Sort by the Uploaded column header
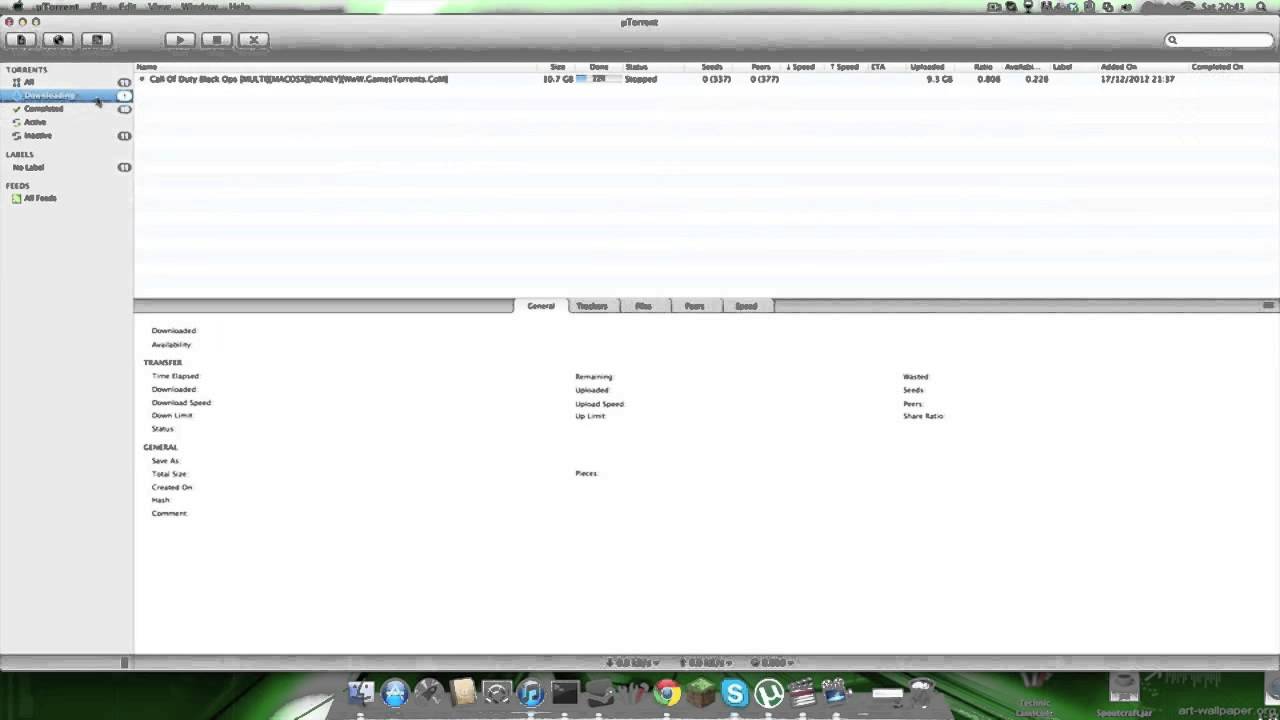 pos(927,67)
